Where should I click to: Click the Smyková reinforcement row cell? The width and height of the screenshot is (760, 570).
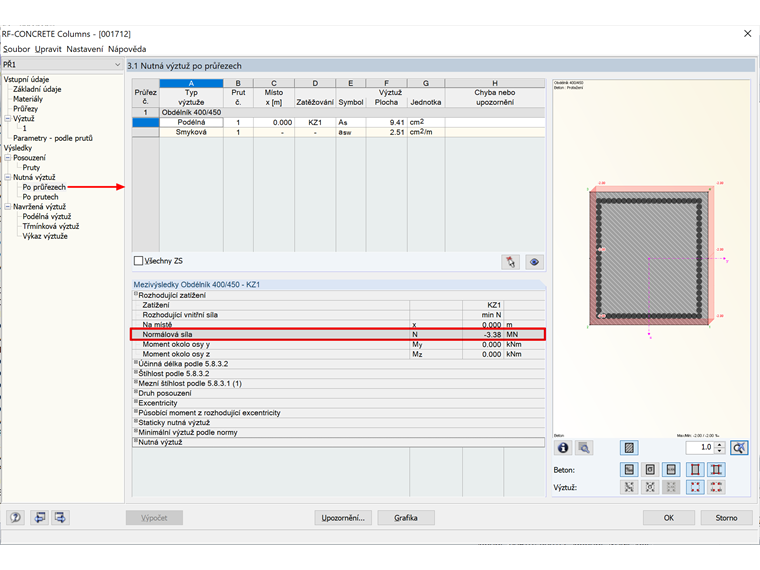(x=191, y=132)
